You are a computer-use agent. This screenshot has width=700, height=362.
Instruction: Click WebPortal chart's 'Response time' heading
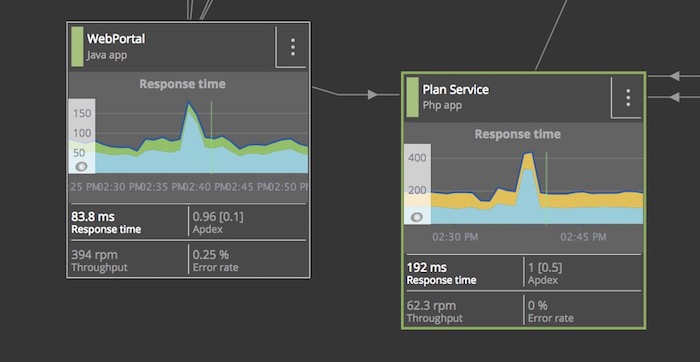182,84
